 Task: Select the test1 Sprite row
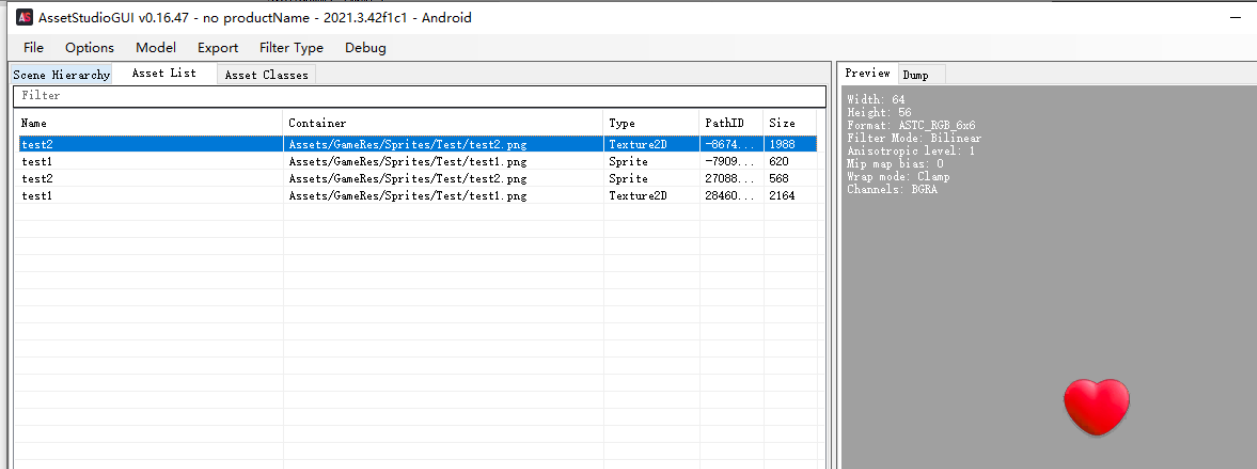pyautogui.click(x=417, y=161)
